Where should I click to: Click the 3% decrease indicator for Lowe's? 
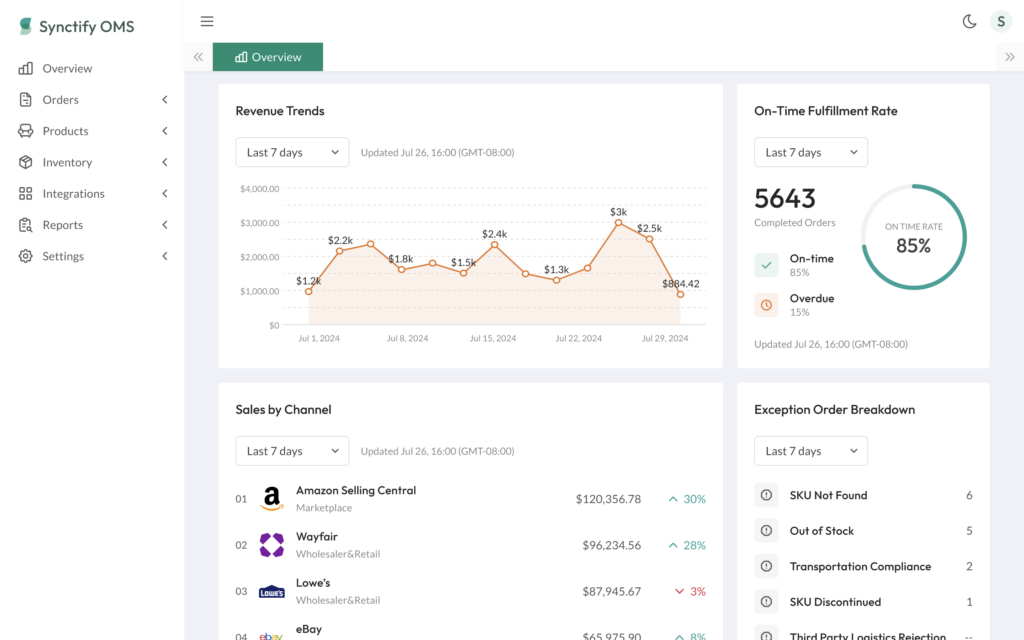click(690, 591)
